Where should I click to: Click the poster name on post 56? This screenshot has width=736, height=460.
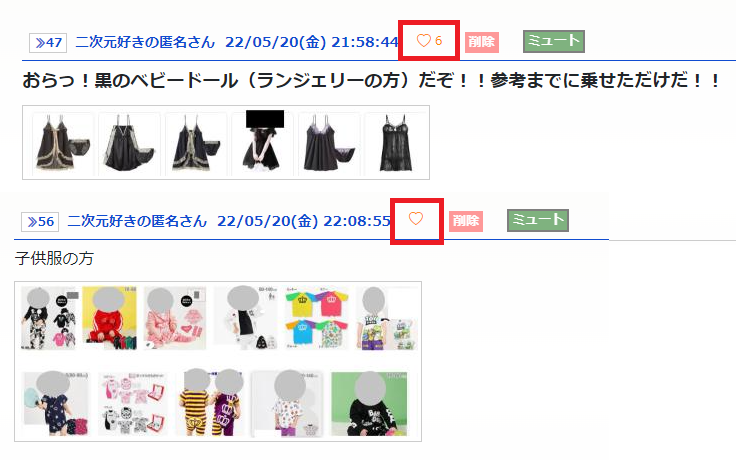pyautogui.click(x=137, y=221)
